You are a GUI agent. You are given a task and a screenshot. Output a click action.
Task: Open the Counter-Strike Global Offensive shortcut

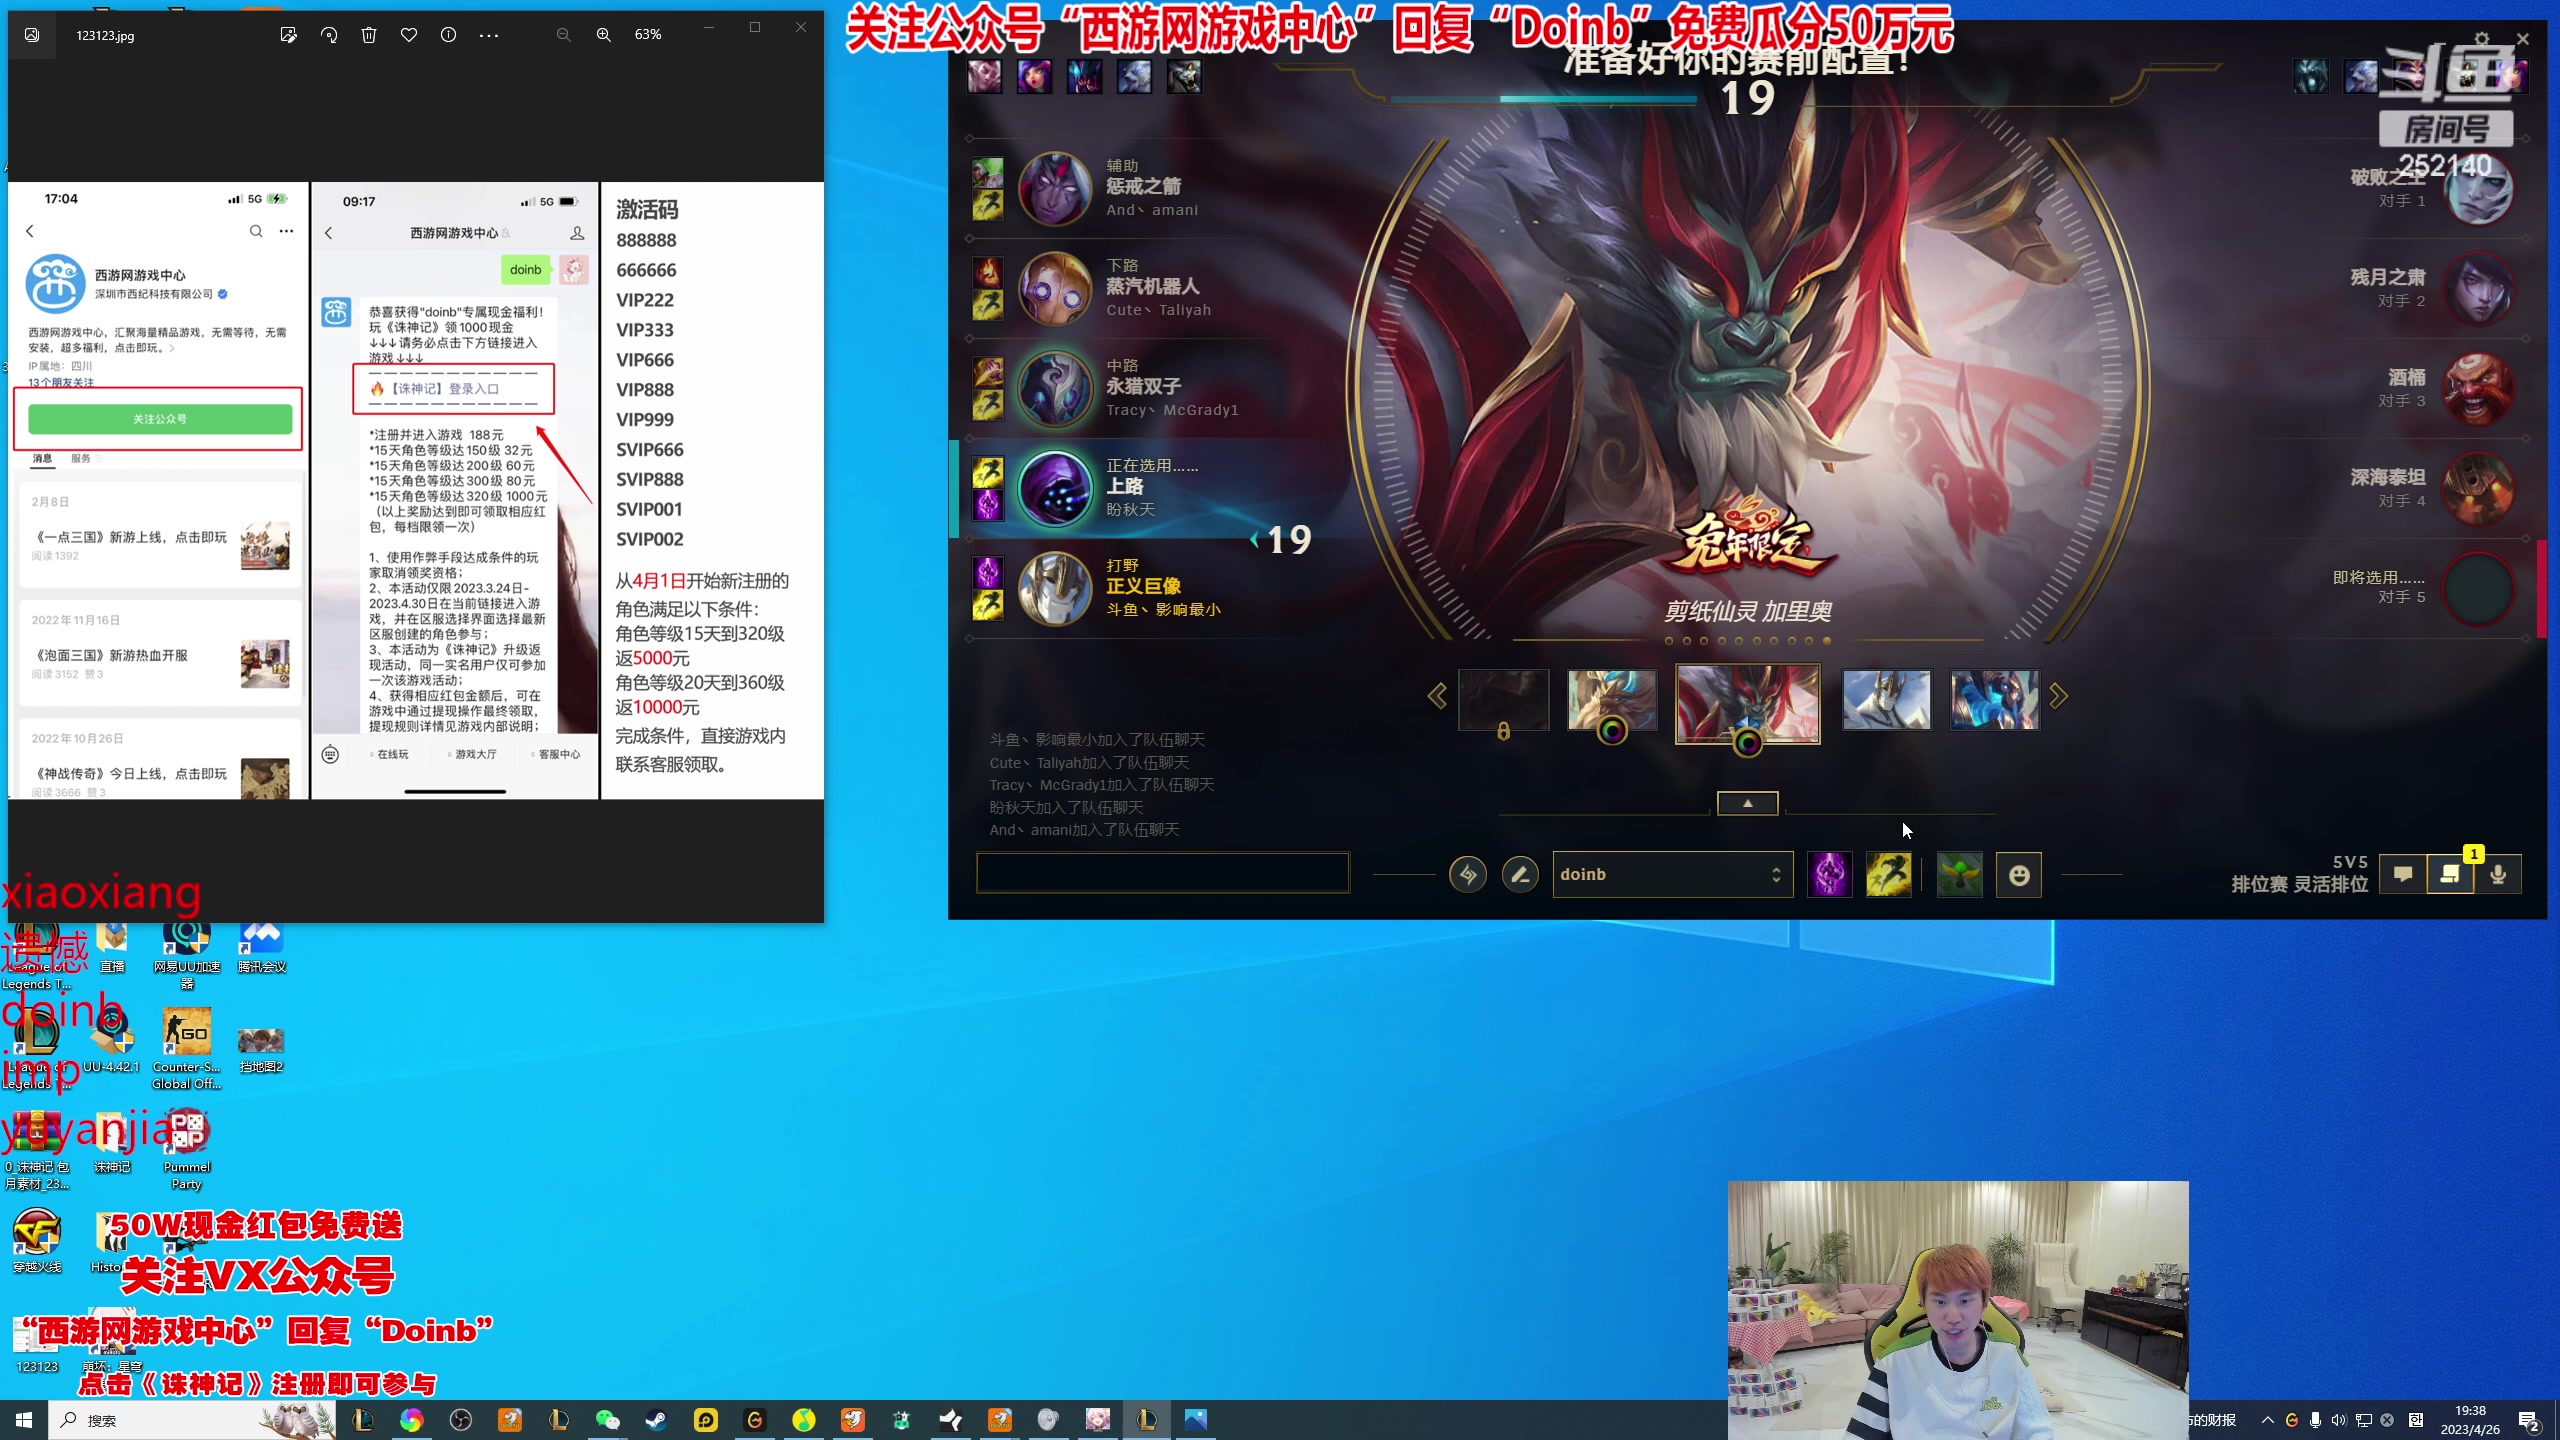pos(187,1048)
